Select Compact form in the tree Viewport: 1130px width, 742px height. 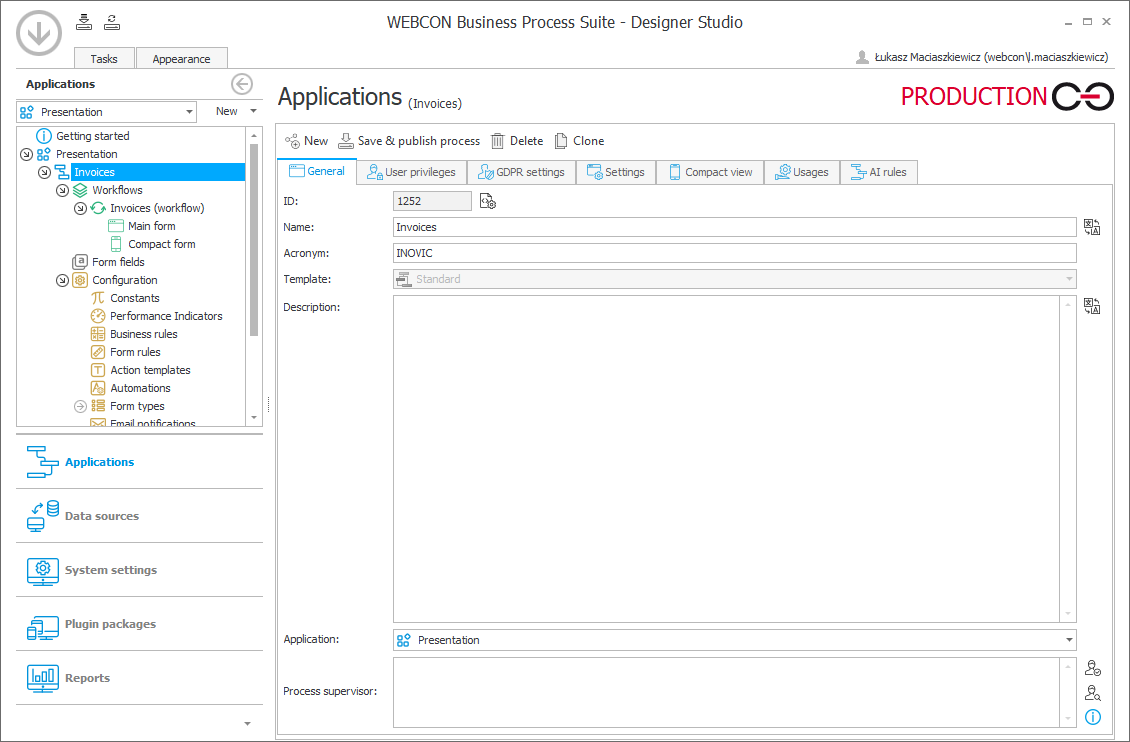[161, 244]
